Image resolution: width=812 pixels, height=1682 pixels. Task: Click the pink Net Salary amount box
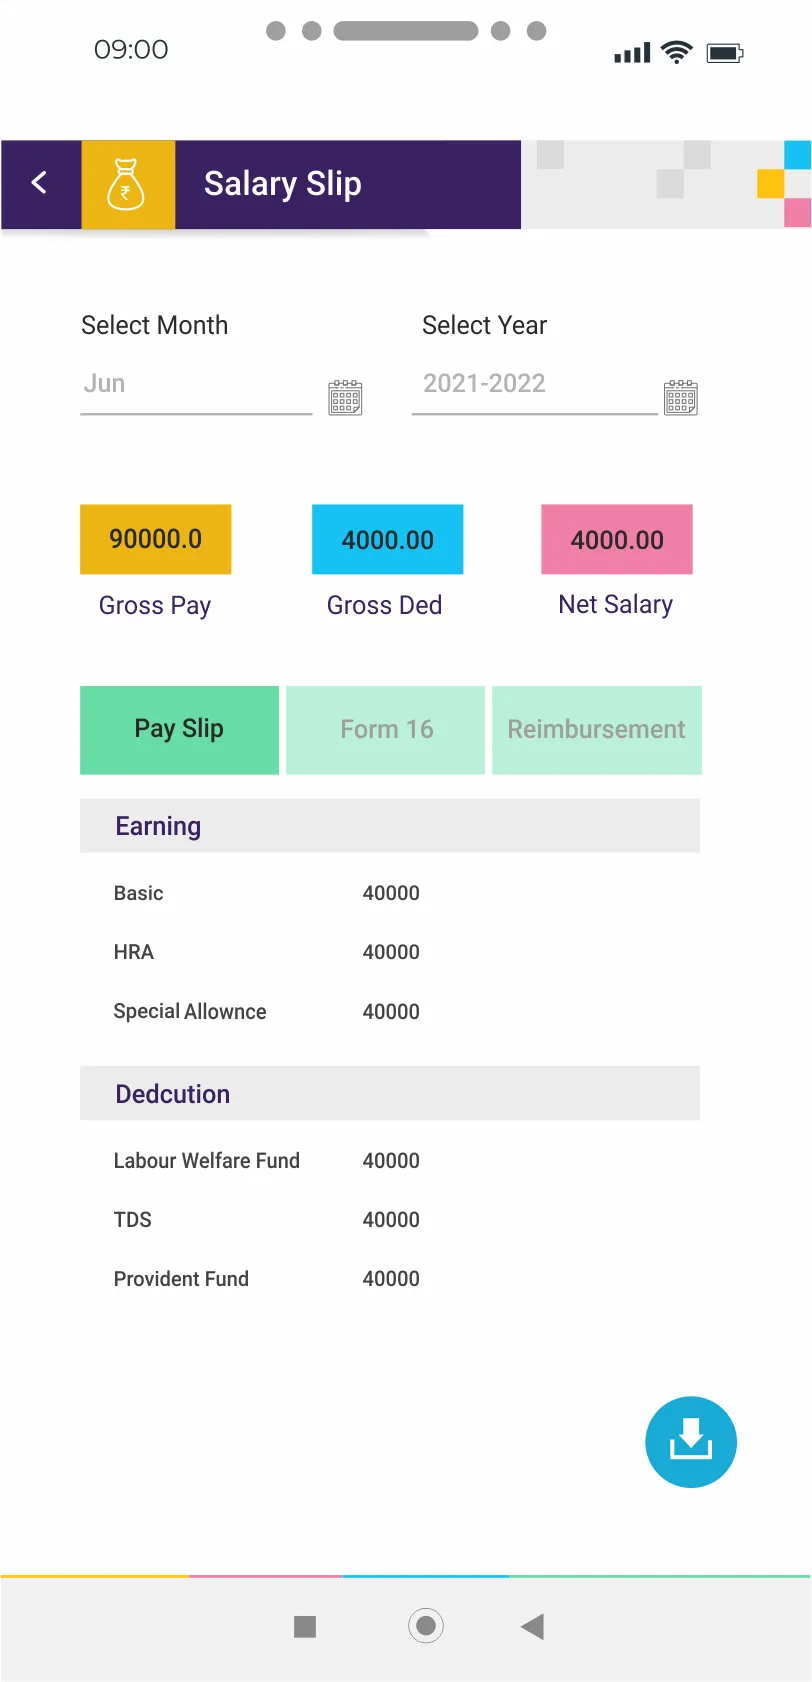click(617, 540)
